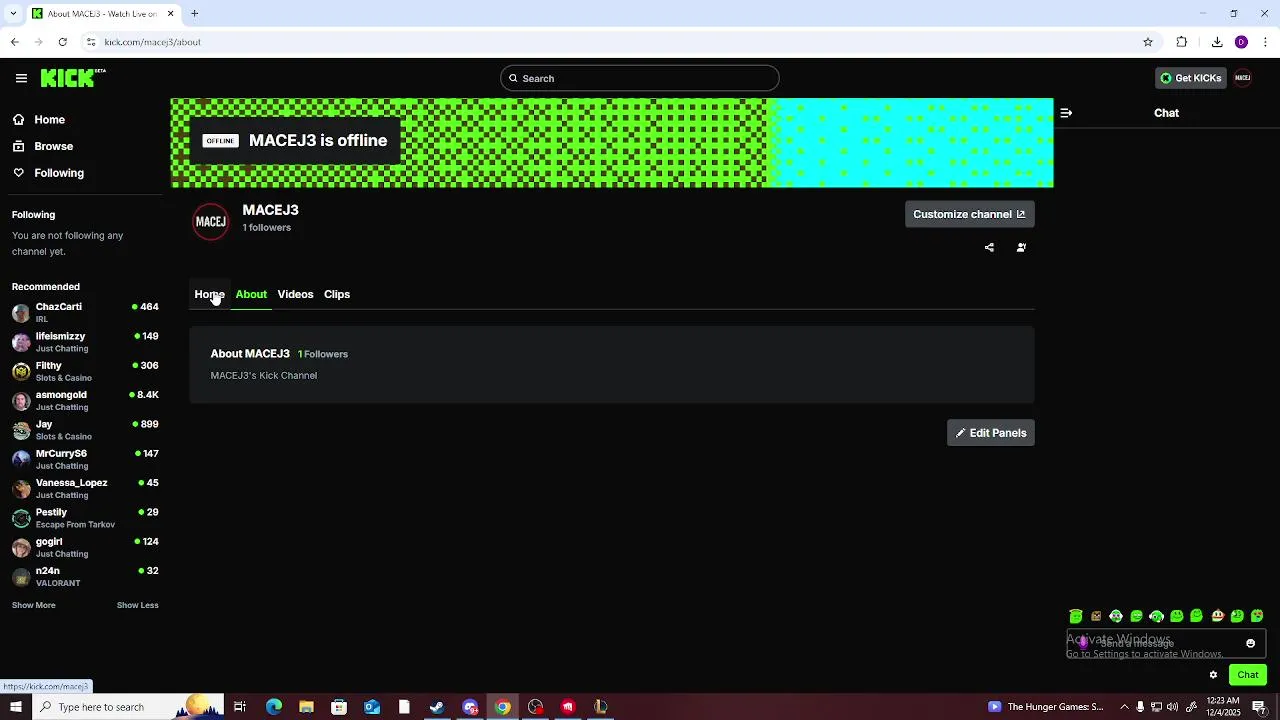This screenshot has height=720, width=1280.
Task: Click the Kick search input field
Action: [x=640, y=78]
